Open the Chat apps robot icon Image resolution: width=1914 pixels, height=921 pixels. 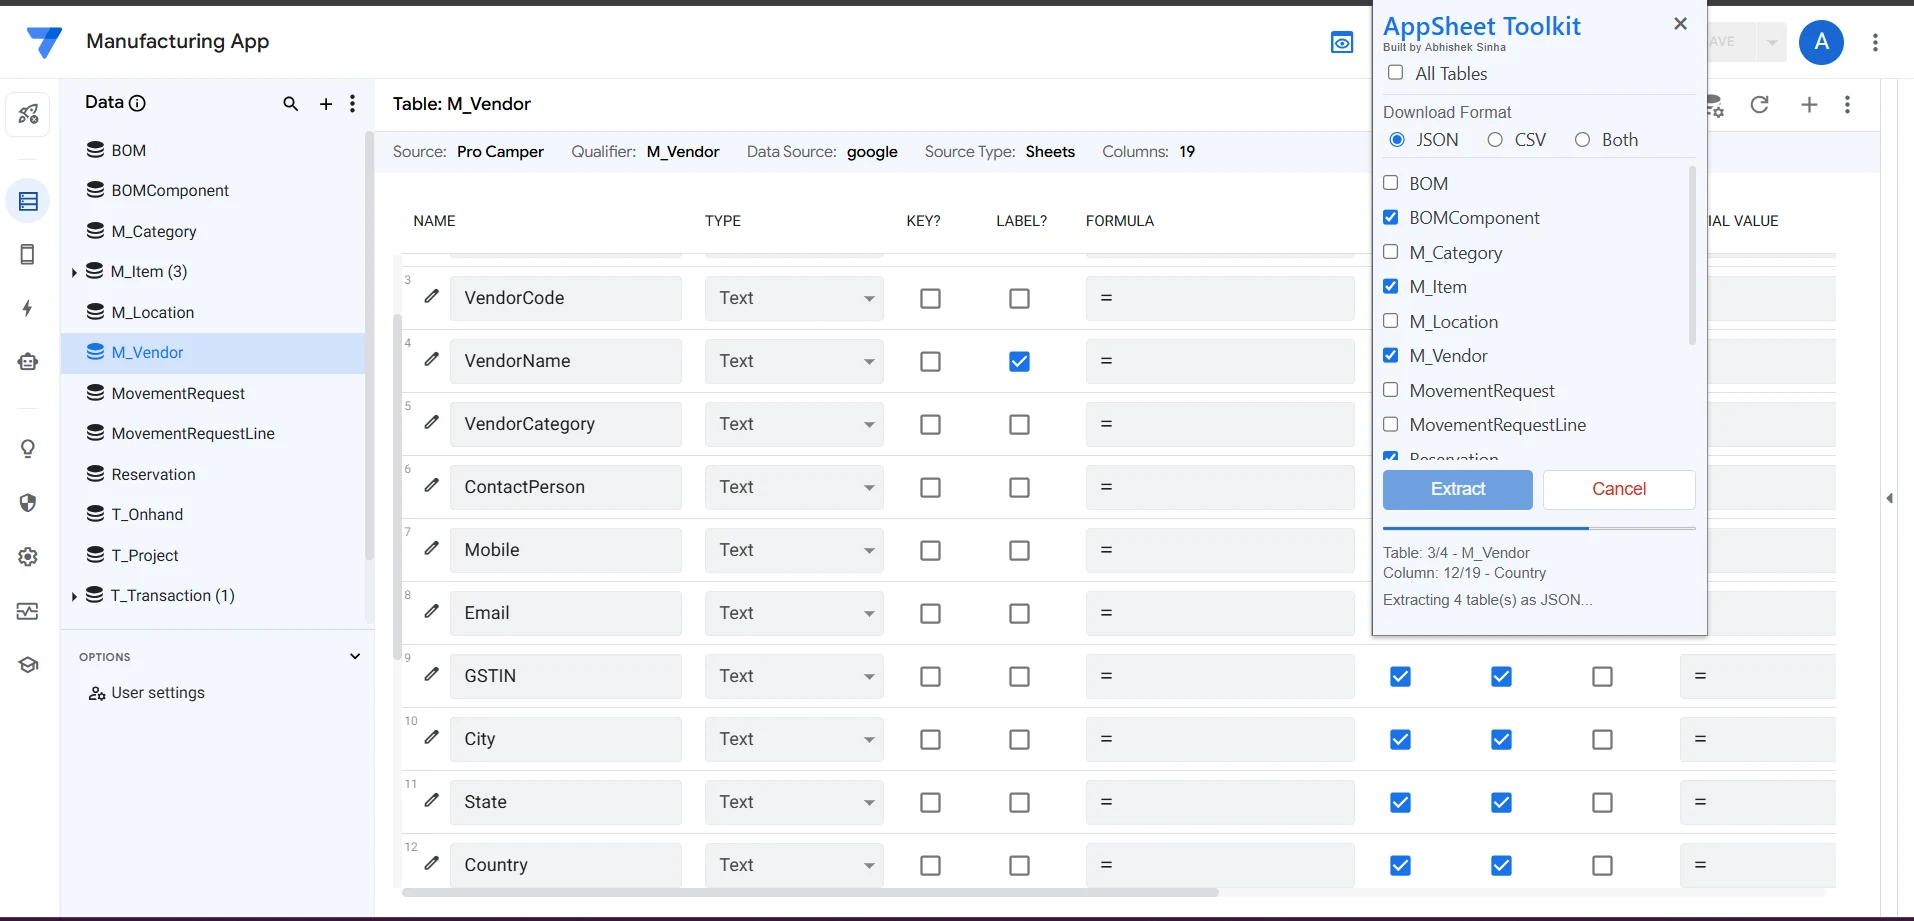28,362
